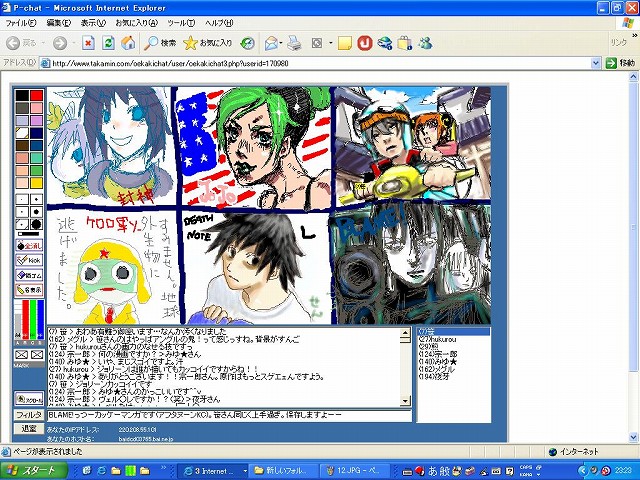The height and width of the screenshot is (480, 640).
Task: Click the chat log scroll-up arrow
Action: point(405,333)
